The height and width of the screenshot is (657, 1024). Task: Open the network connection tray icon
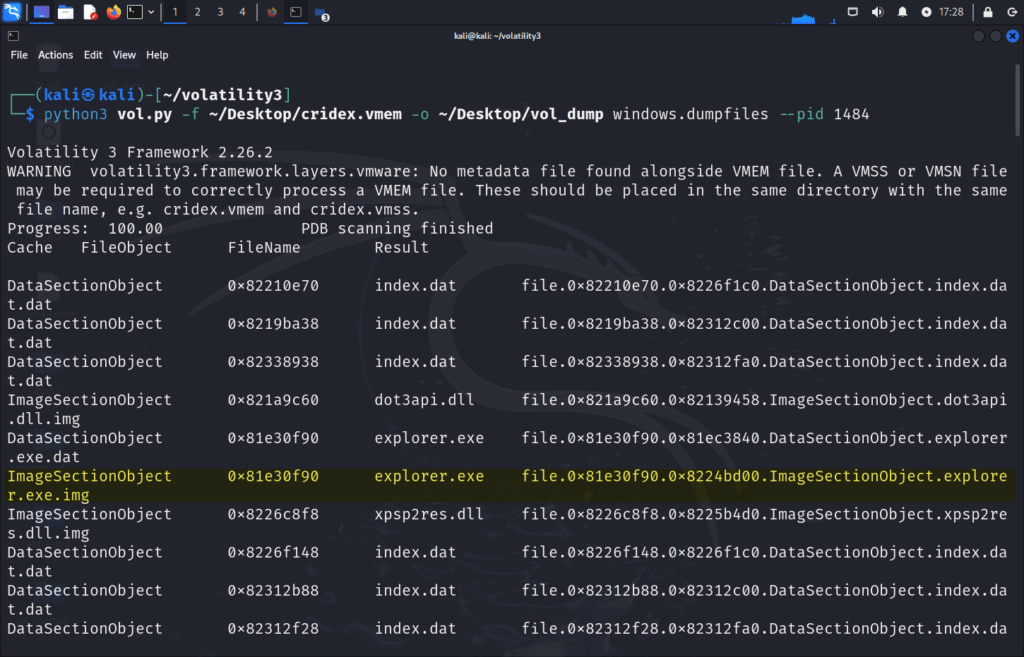click(852, 12)
